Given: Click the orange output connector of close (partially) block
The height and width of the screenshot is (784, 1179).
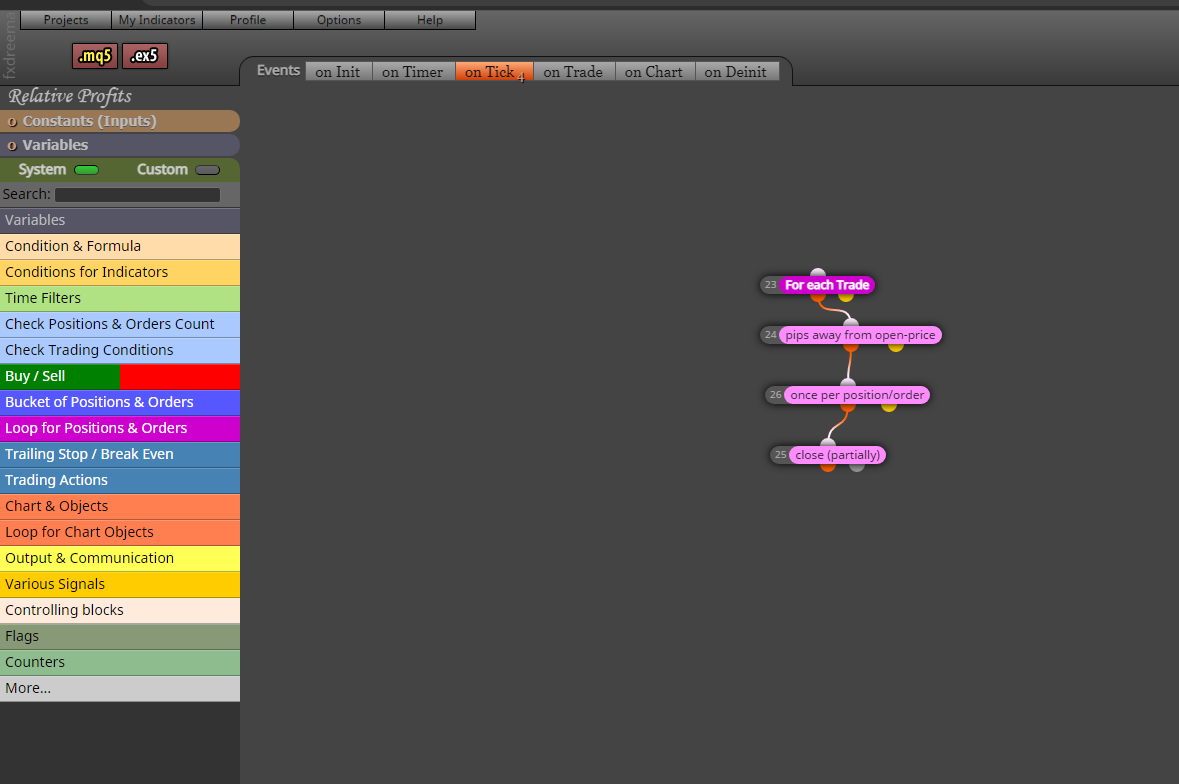Looking at the screenshot, I should tap(828, 468).
